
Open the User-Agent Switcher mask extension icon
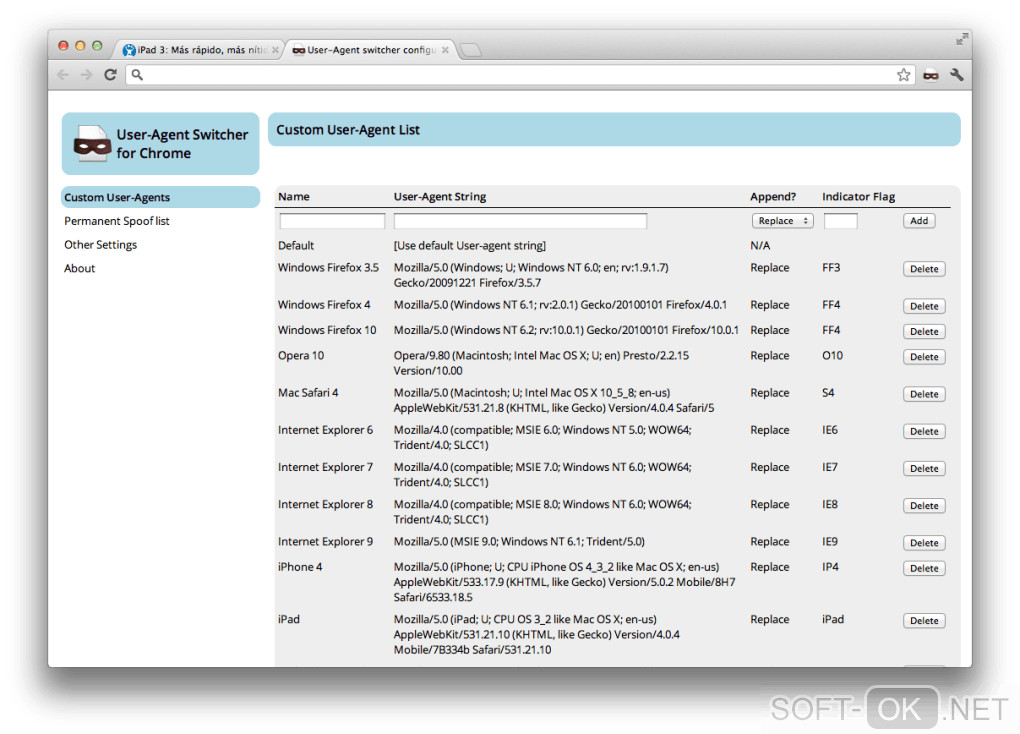[x=931, y=75]
